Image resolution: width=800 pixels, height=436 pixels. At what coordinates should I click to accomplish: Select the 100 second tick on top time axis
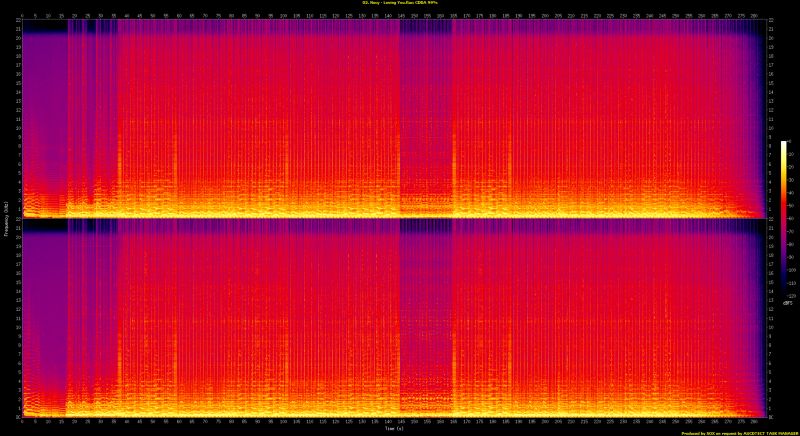click(x=284, y=15)
